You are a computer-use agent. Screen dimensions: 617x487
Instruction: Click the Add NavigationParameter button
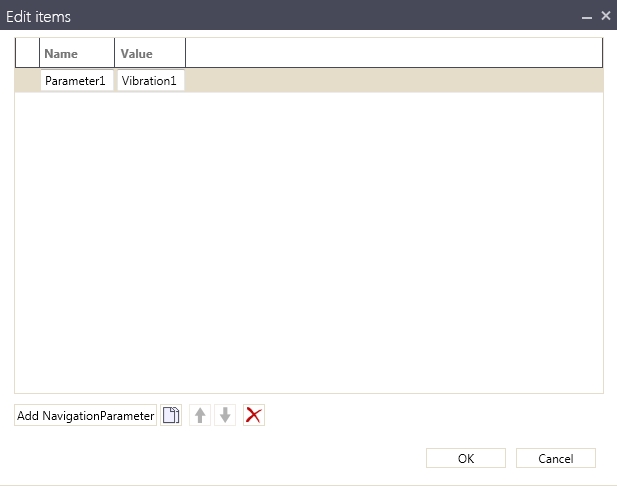click(x=86, y=416)
